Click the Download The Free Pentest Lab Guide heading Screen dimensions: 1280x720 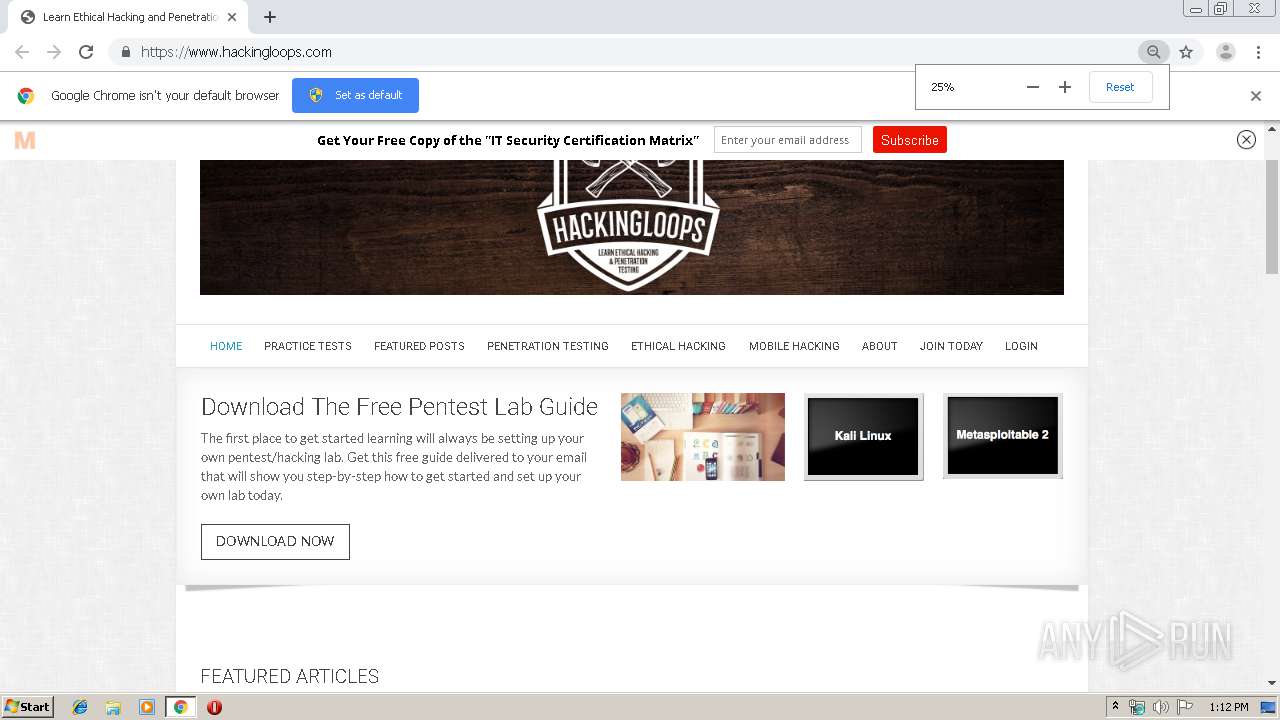point(399,407)
